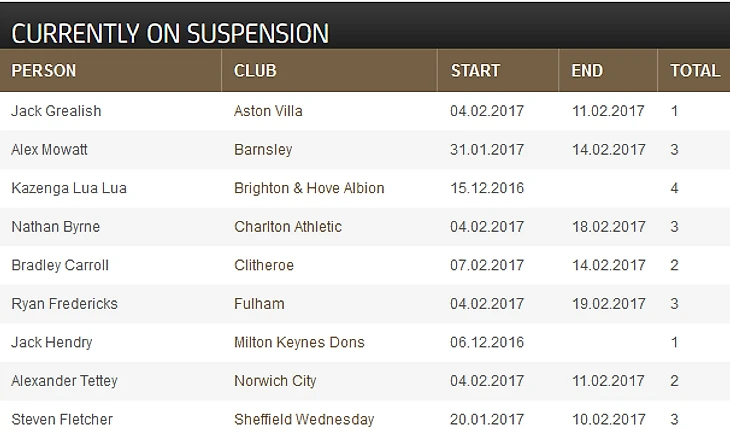This screenshot has width=730, height=436.
Task: Click Alexander Tettey's name
Action: pos(64,381)
